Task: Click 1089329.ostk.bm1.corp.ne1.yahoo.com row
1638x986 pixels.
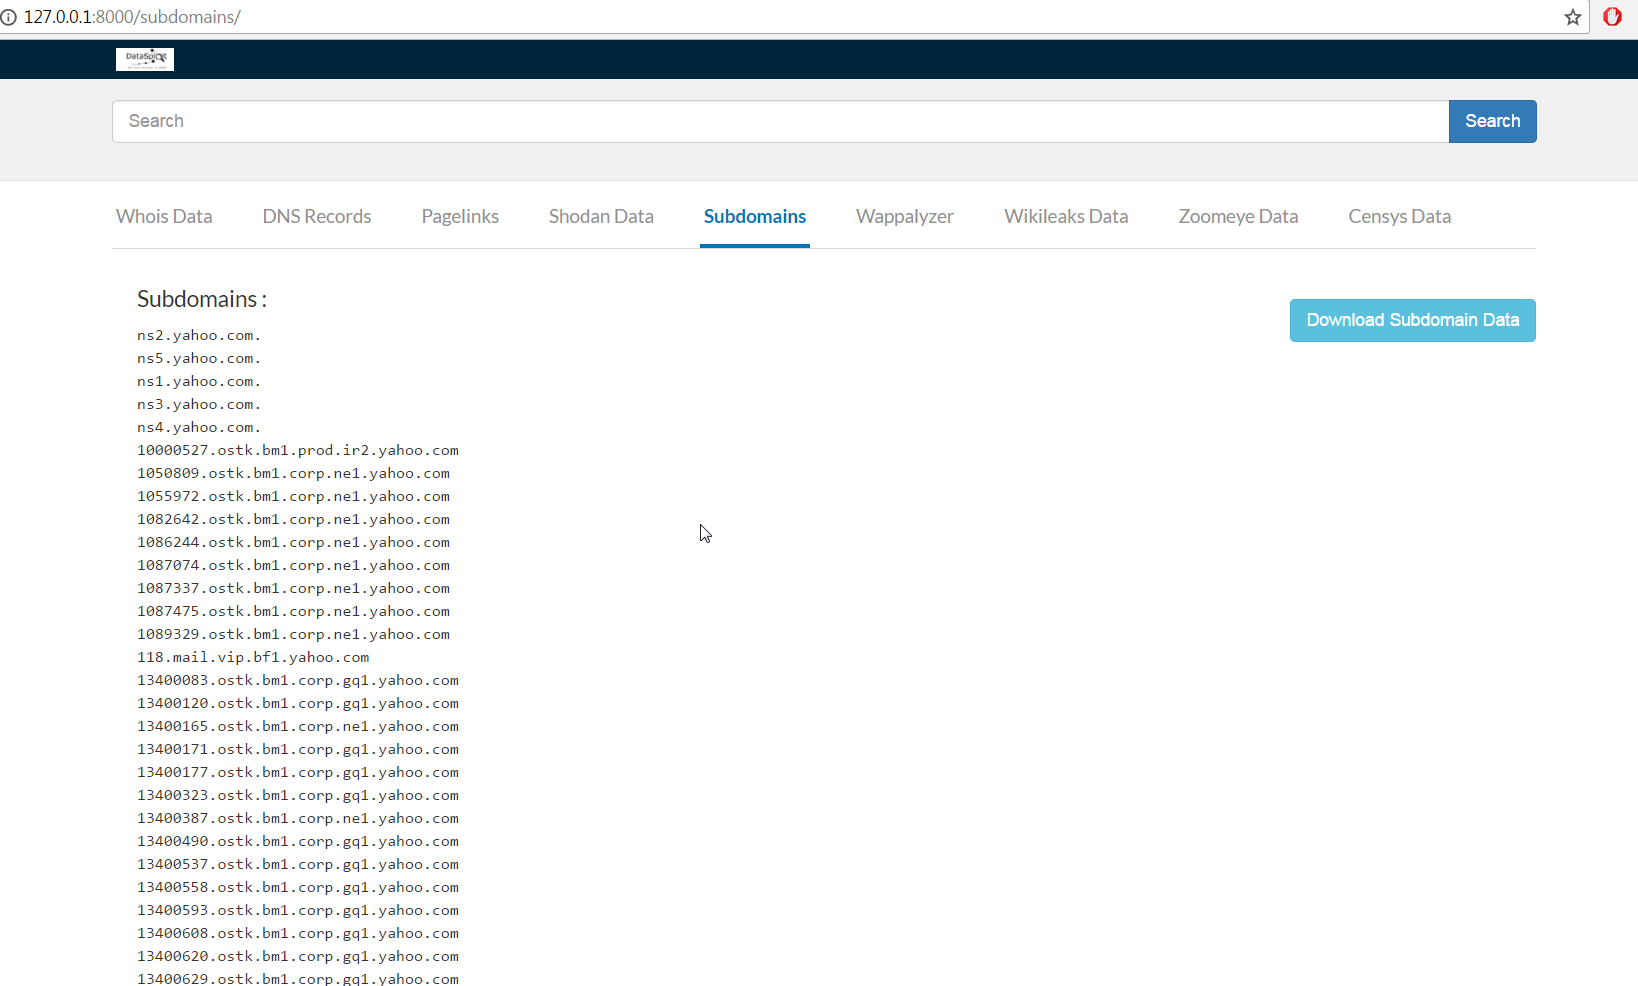Action: [x=294, y=634]
